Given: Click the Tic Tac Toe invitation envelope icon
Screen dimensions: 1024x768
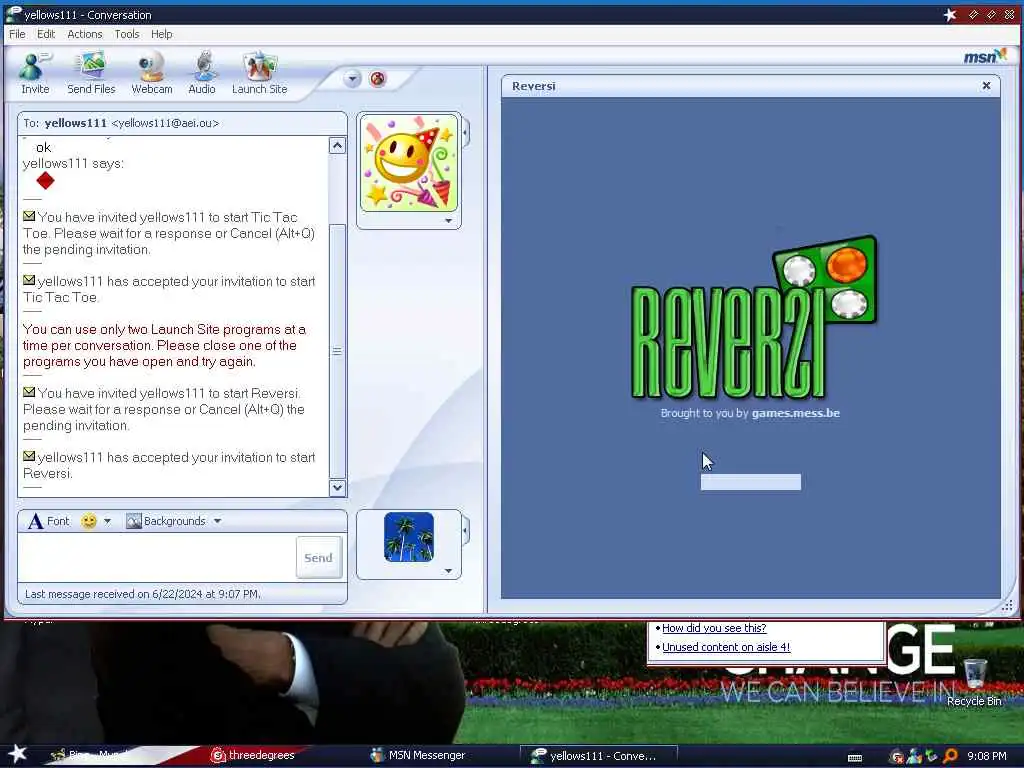Looking at the screenshot, I should [29, 216].
